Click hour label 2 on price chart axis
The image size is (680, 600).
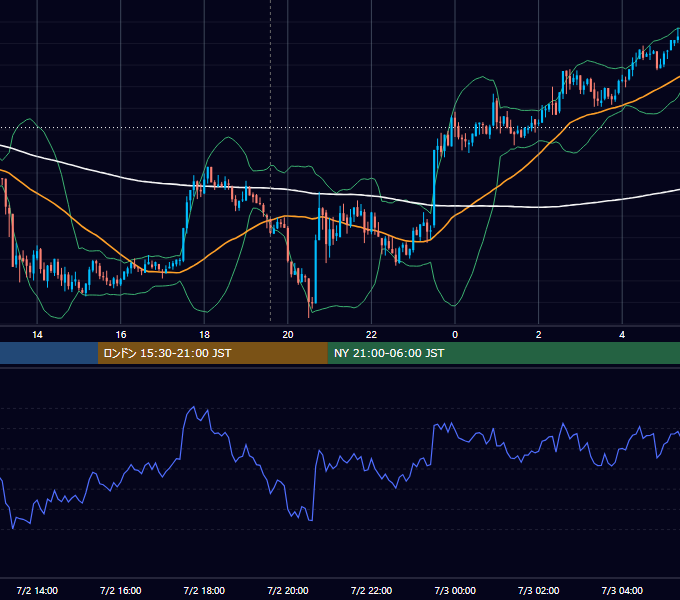pyautogui.click(x=539, y=335)
